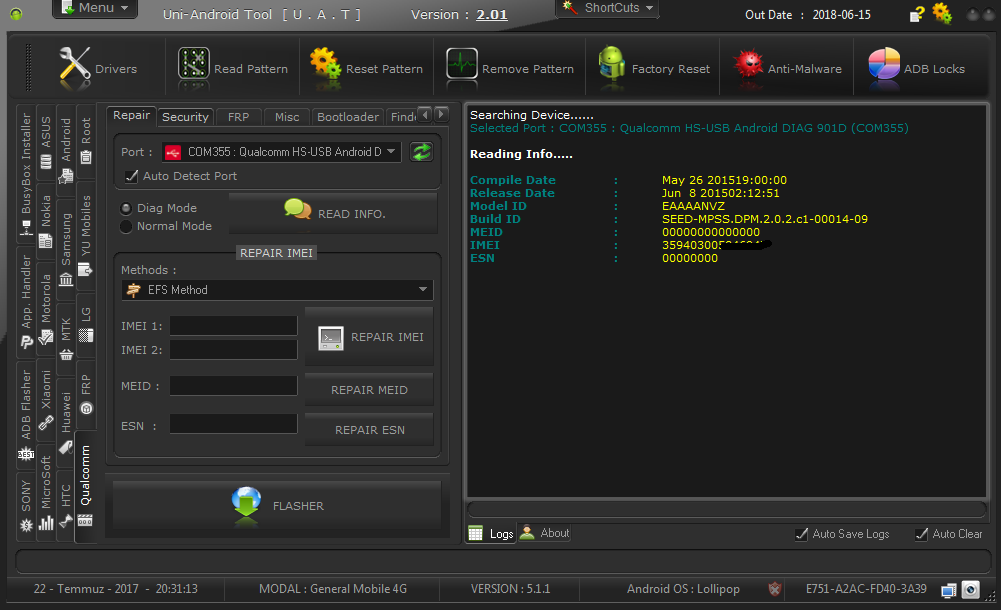1001x610 pixels.
Task: Toggle the Auto Save Logs checkbox
Action: click(x=802, y=534)
